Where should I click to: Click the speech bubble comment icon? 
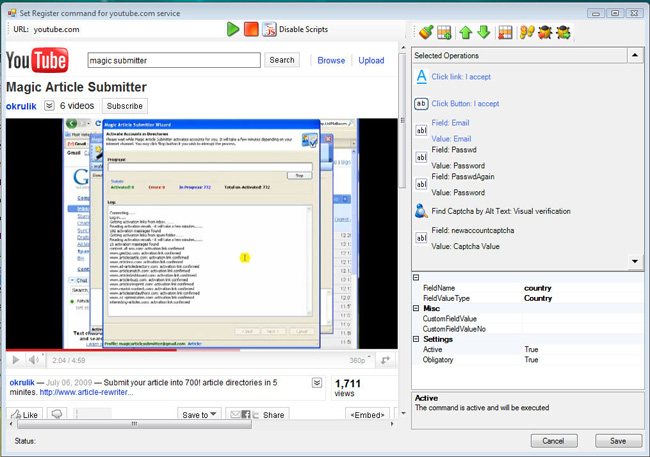coord(57,414)
